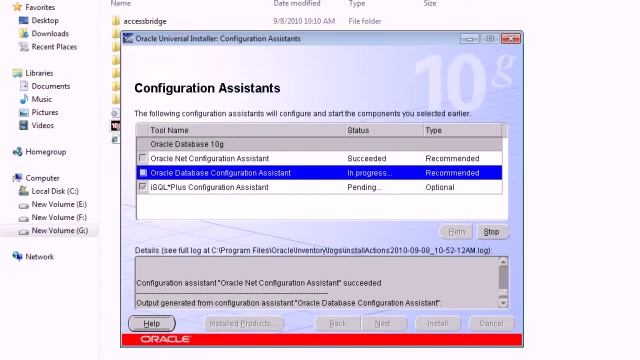Screen dimensions: 640x360
Task: Open Help in the installer
Action: pos(152,324)
